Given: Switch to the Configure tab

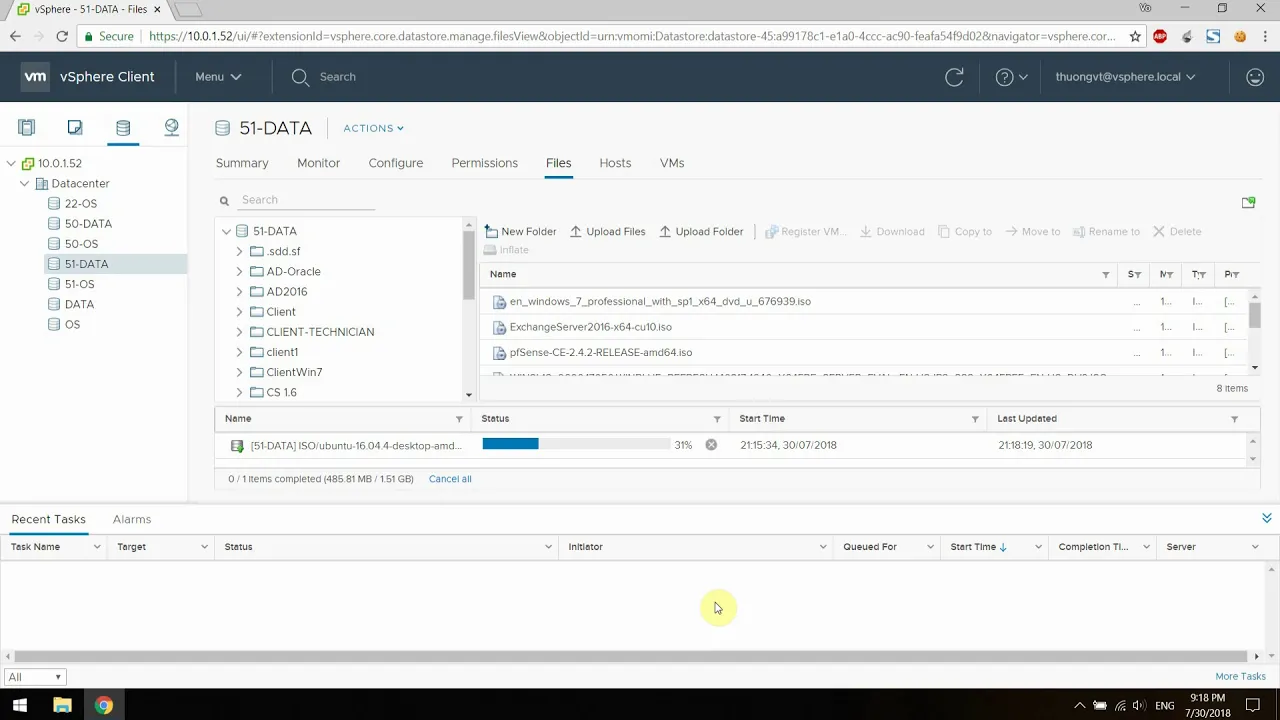Looking at the screenshot, I should tap(395, 163).
